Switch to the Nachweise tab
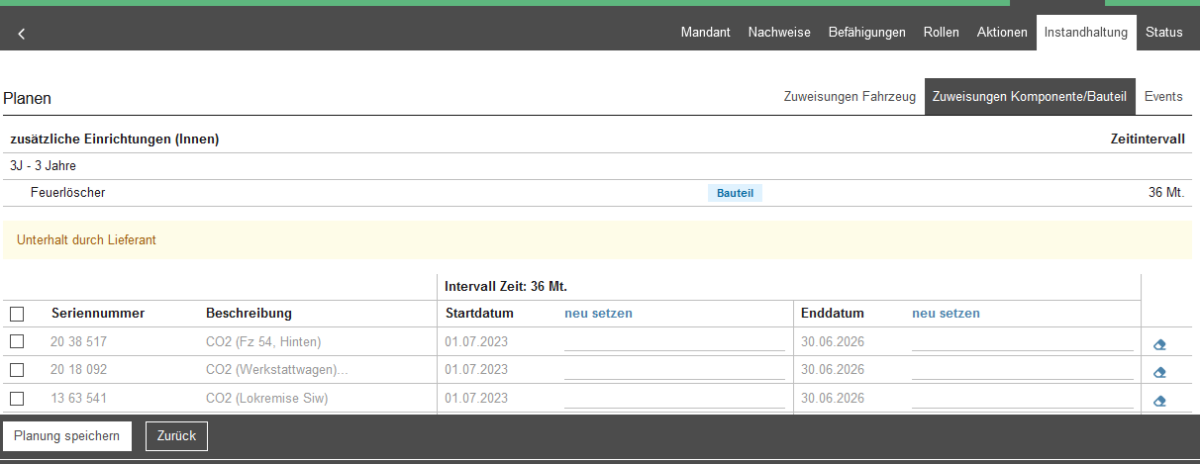 [779, 32]
